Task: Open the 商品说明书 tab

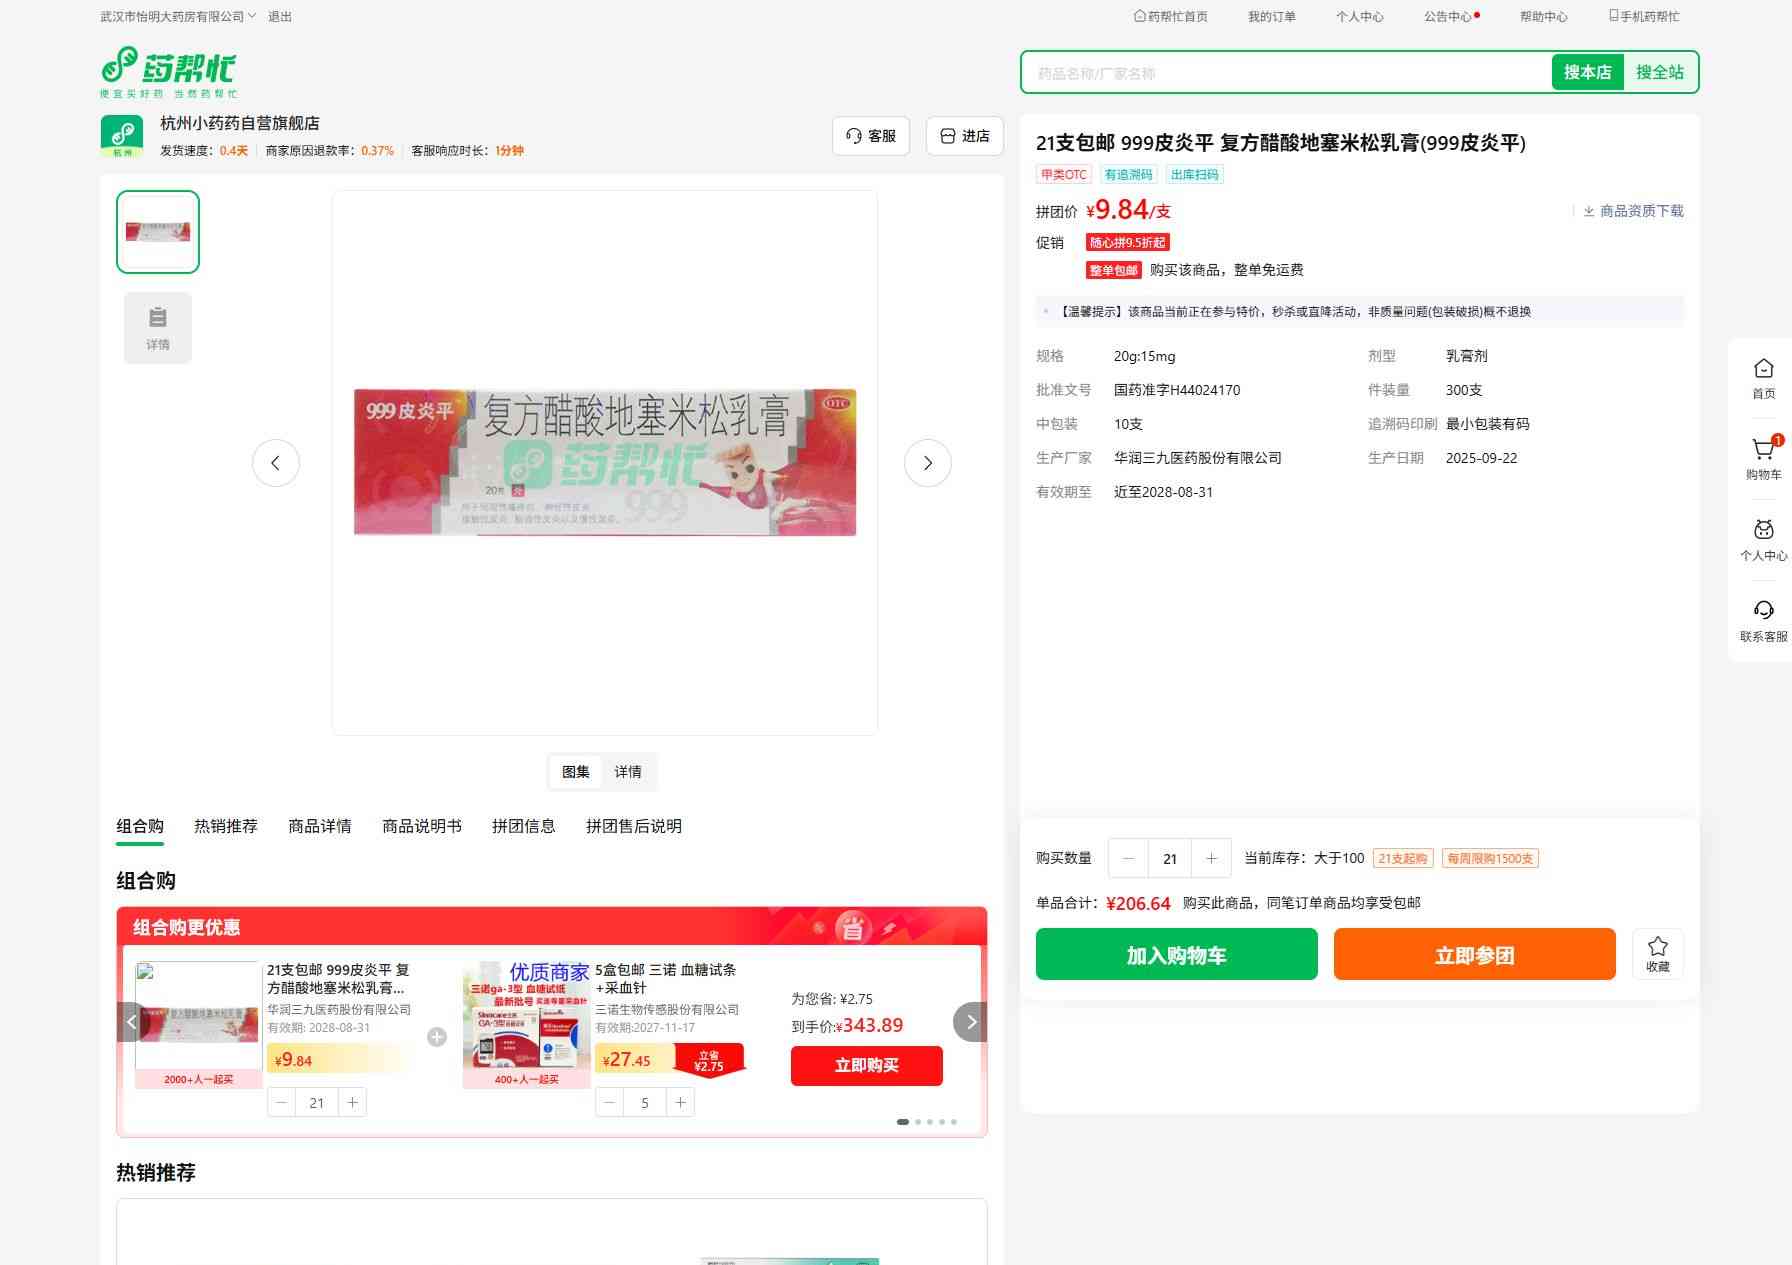Action: point(421,826)
